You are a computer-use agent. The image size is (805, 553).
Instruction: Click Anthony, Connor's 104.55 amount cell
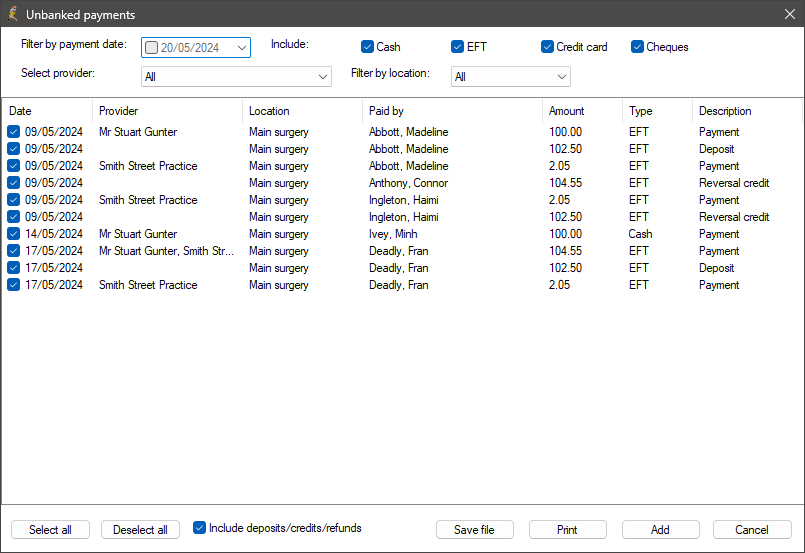[565, 183]
